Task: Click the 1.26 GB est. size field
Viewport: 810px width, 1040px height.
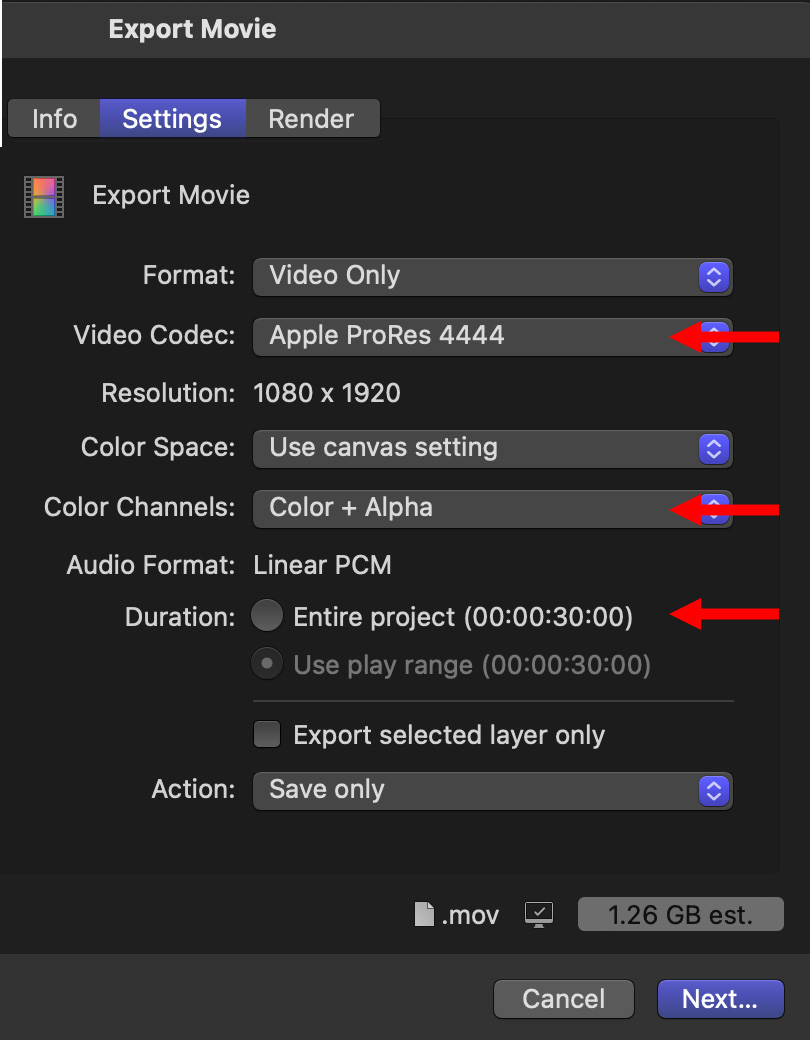Action: click(680, 914)
